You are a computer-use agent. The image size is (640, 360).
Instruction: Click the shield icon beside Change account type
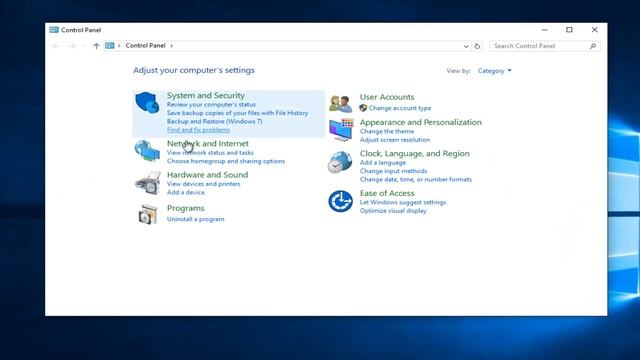(x=363, y=108)
